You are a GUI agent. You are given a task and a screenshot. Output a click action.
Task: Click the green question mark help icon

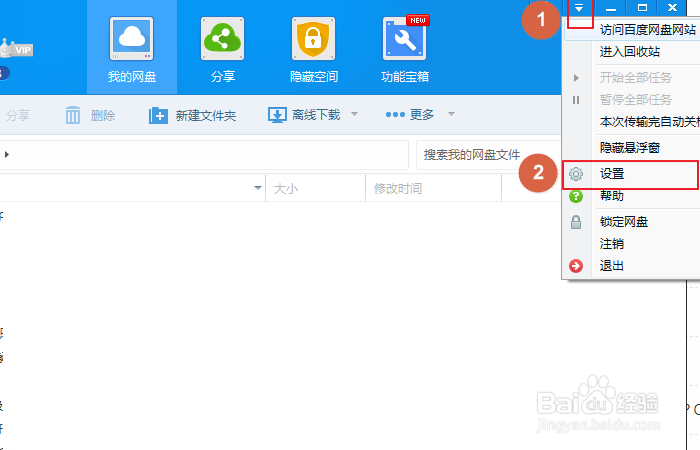point(576,196)
